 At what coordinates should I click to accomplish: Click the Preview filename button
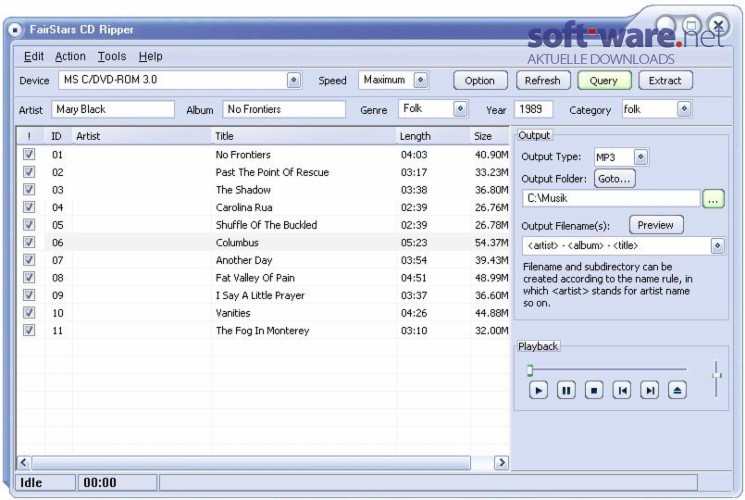[656, 225]
